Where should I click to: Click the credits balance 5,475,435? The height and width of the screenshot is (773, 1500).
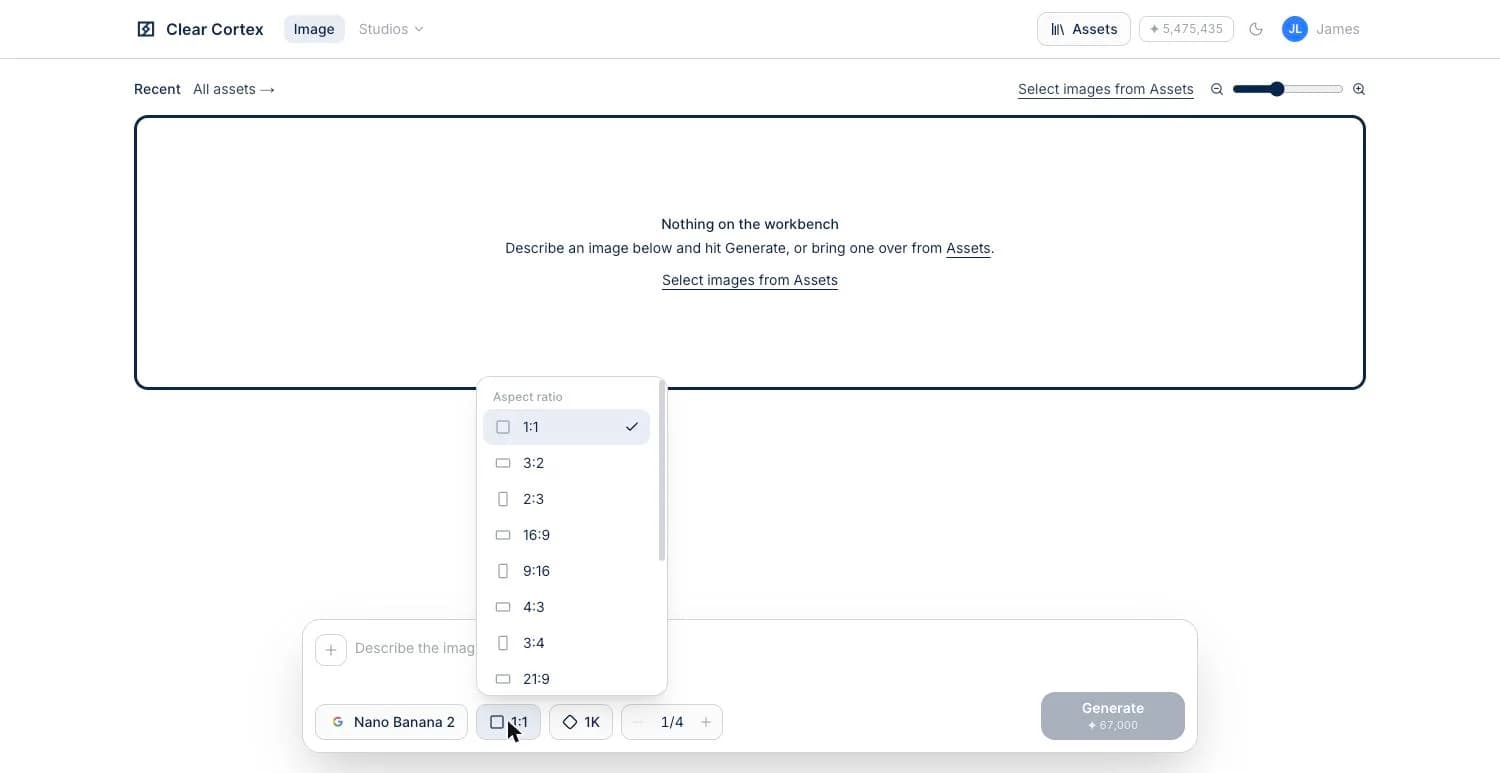1186,29
